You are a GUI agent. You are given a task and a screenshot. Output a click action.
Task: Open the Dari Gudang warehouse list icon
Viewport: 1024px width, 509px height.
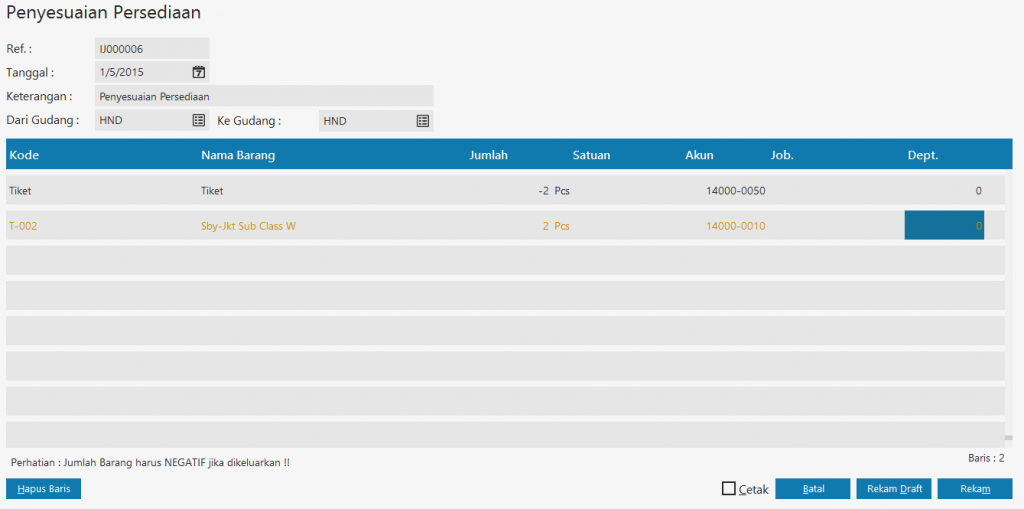(199, 120)
